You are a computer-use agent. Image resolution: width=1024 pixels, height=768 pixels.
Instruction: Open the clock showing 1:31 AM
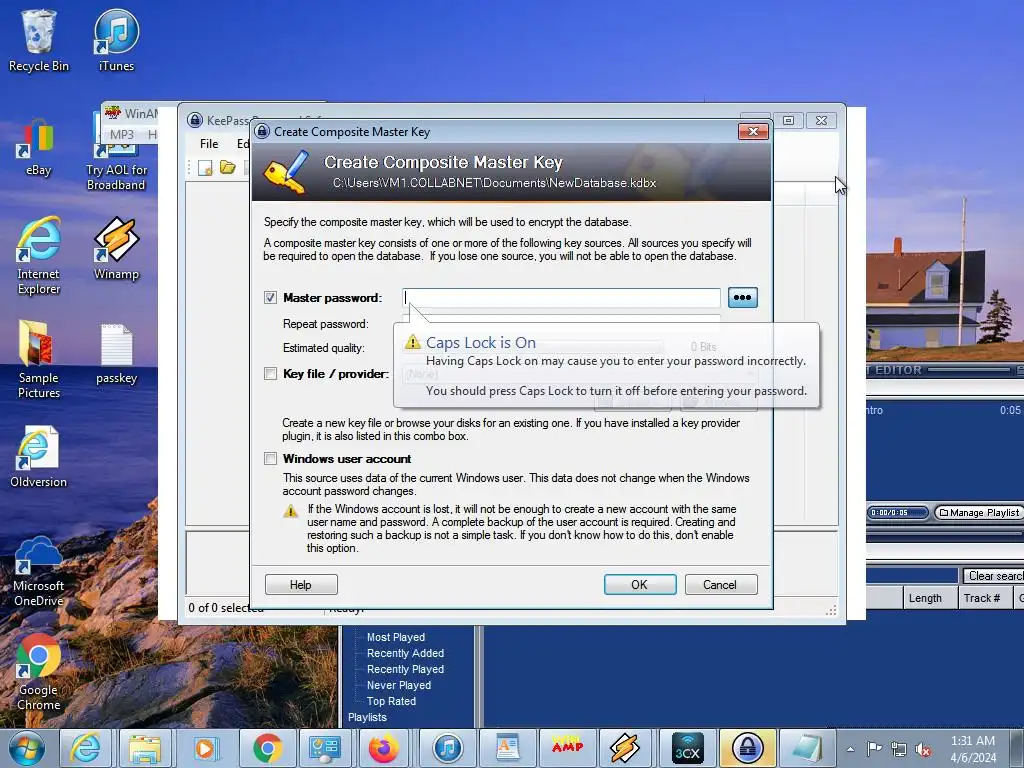tap(973, 749)
